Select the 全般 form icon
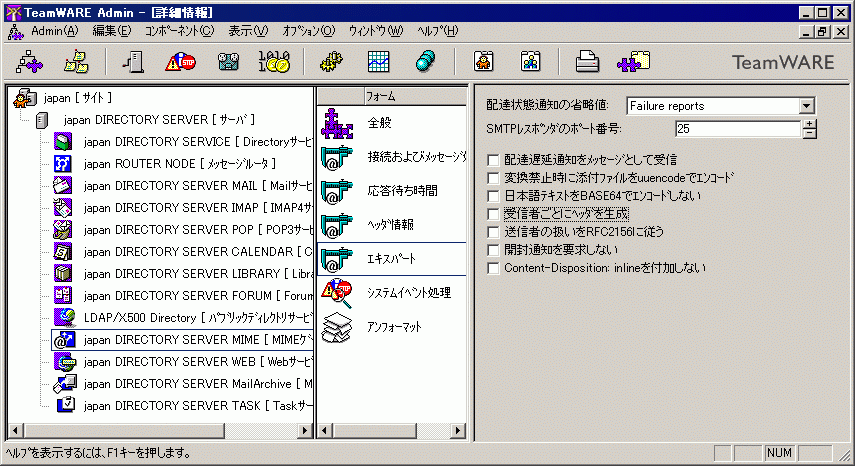This screenshot has width=855, height=466. click(x=337, y=123)
